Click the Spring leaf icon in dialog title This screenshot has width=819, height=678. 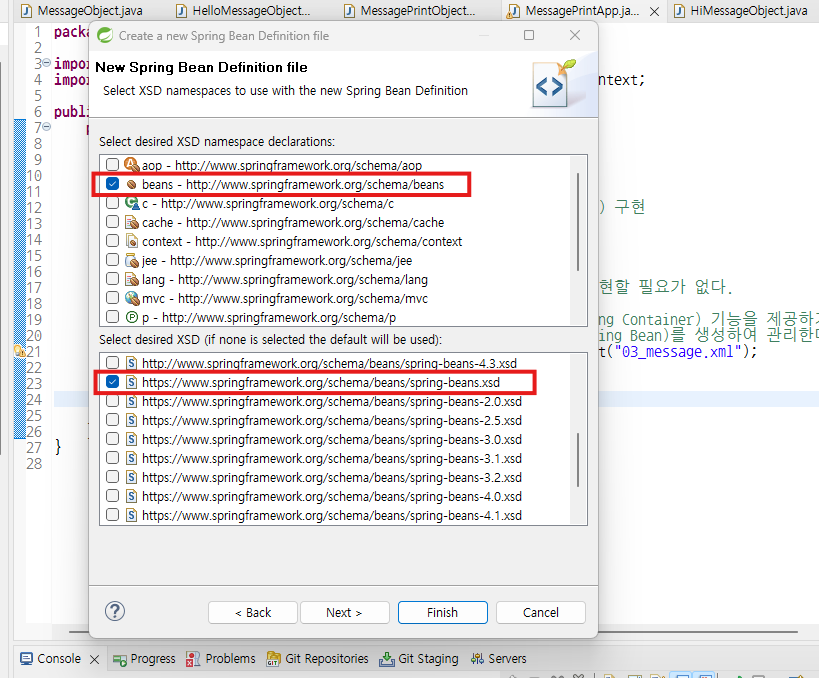(x=105, y=35)
